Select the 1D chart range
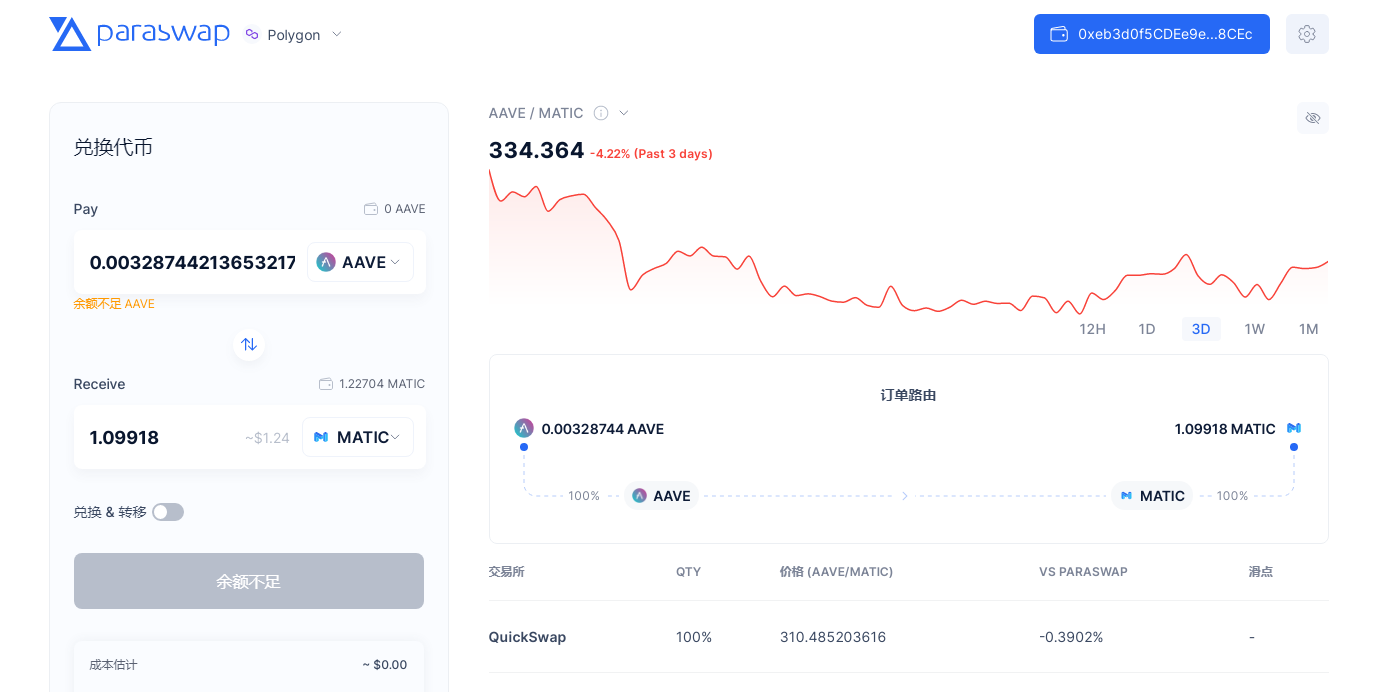This screenshot has width=1399, height=692. pos(1147,329)
